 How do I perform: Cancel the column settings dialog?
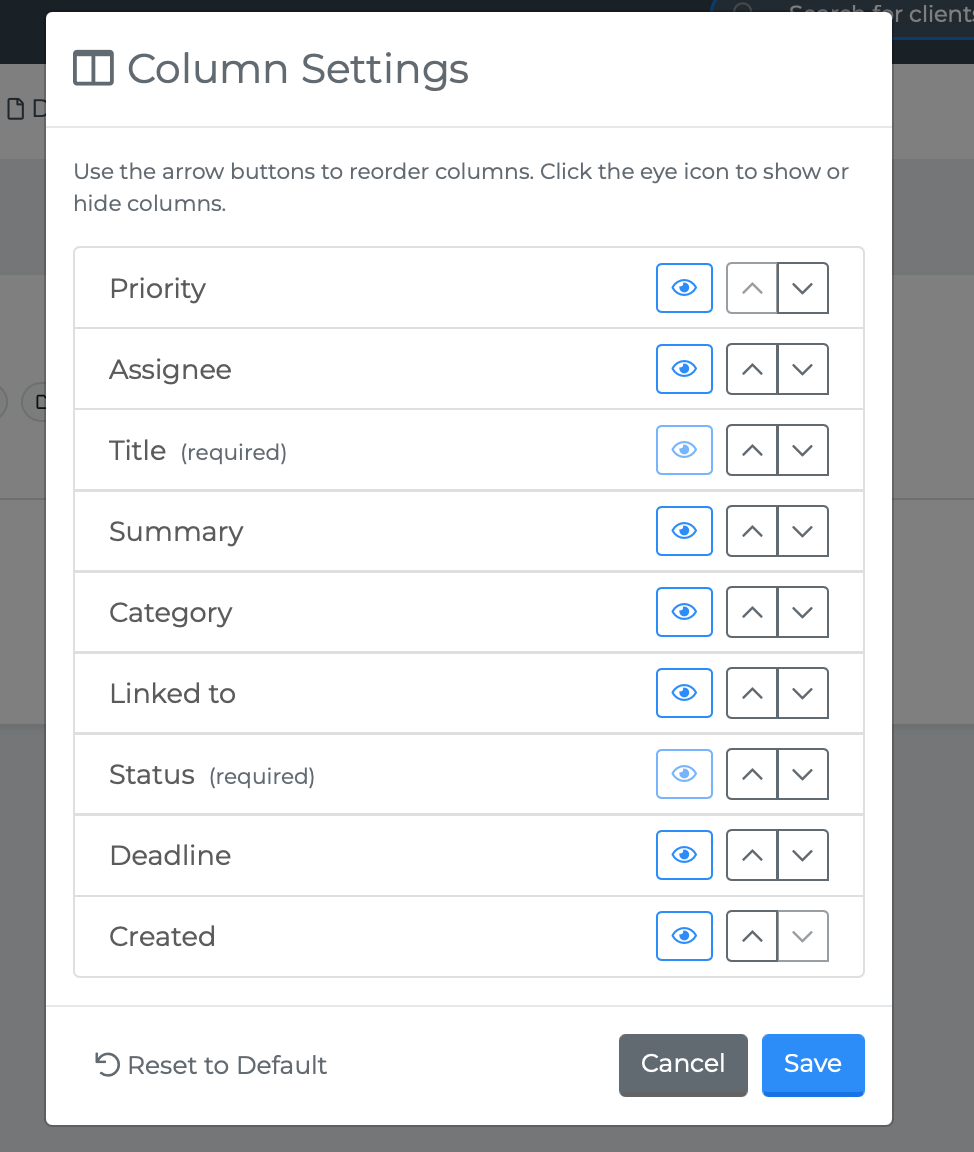tap(683, 1064)
